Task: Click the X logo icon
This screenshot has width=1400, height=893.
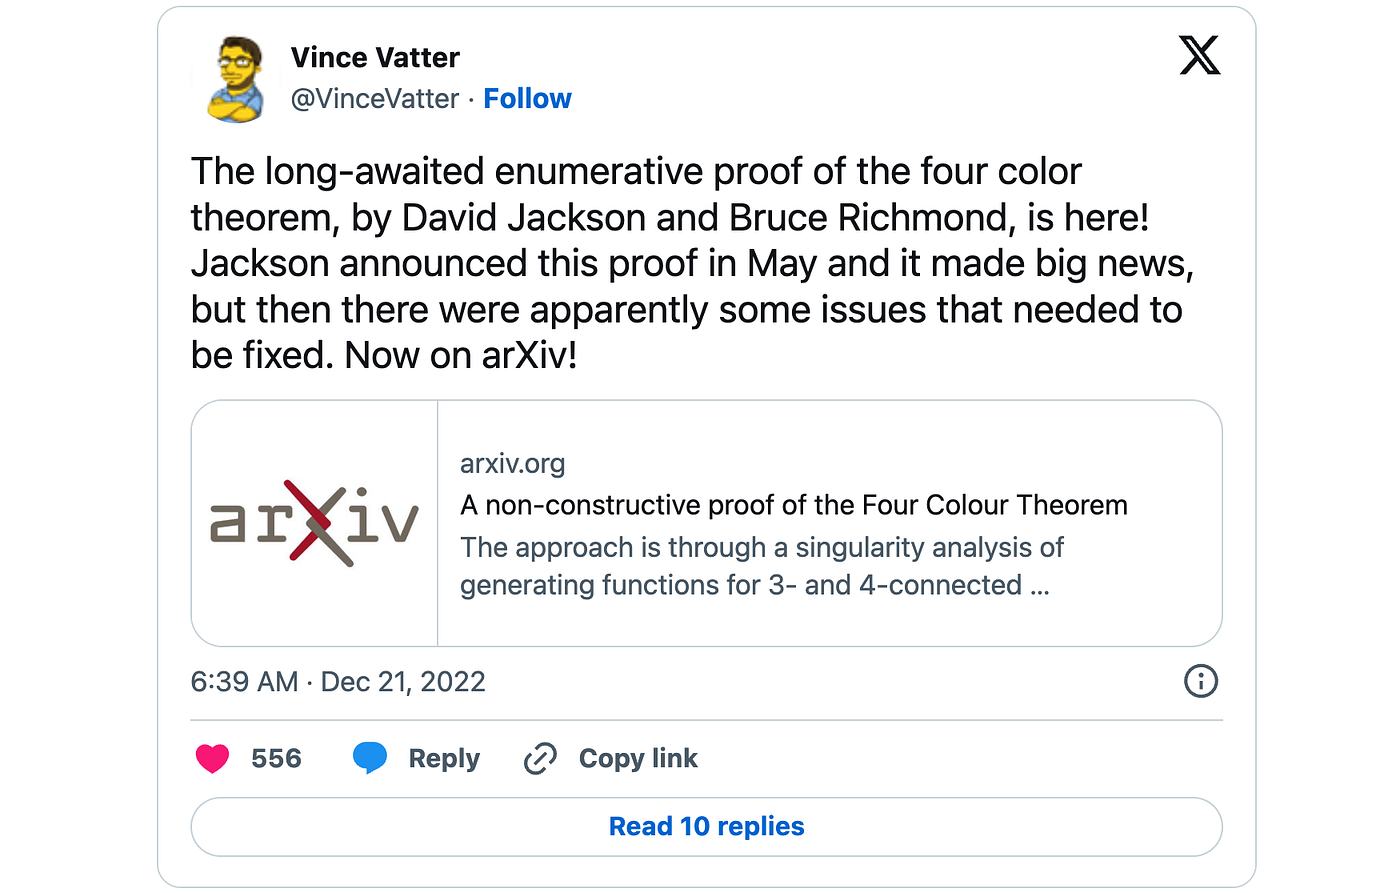Action: [1199, 56]
